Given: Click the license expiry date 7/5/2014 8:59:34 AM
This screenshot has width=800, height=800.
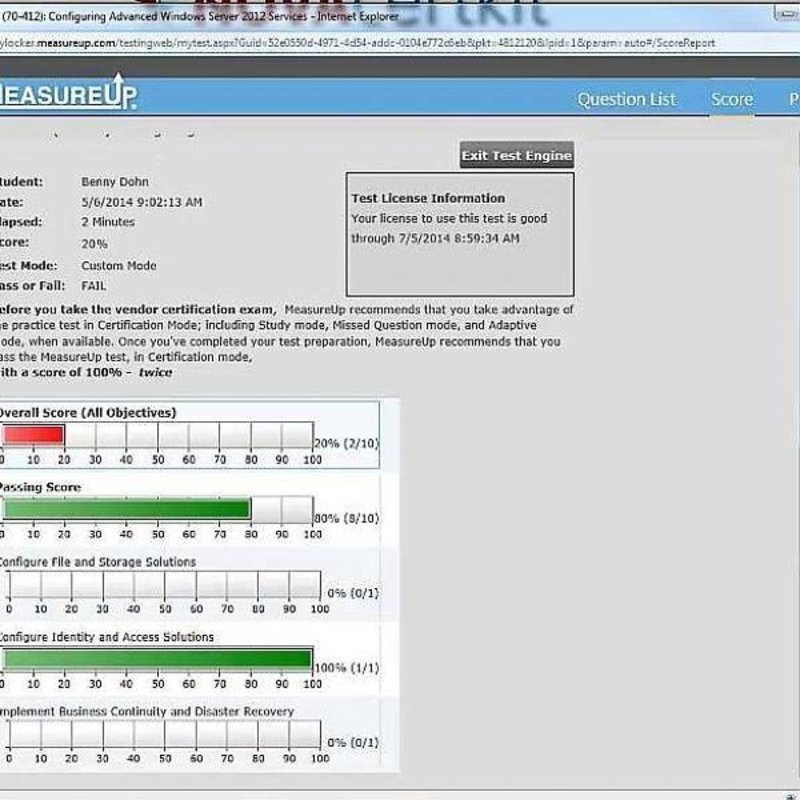Looking at the screenshot, I should tap(459, 239).
